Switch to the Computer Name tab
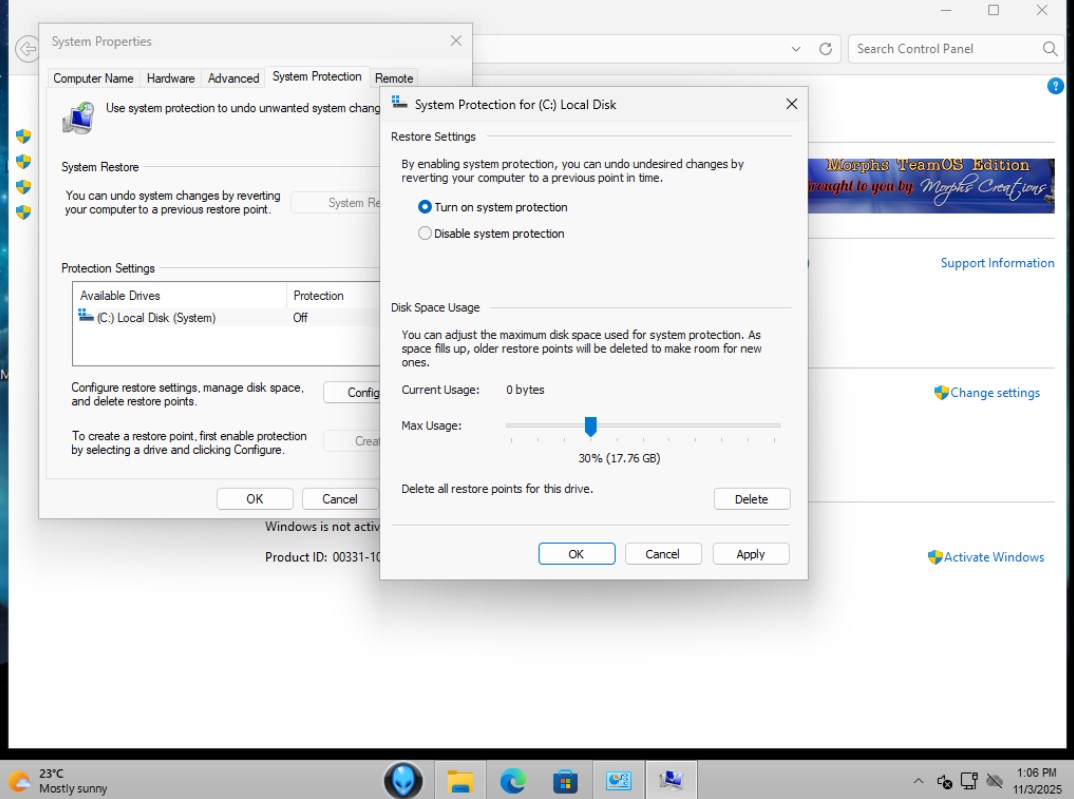 click(93, 78)
